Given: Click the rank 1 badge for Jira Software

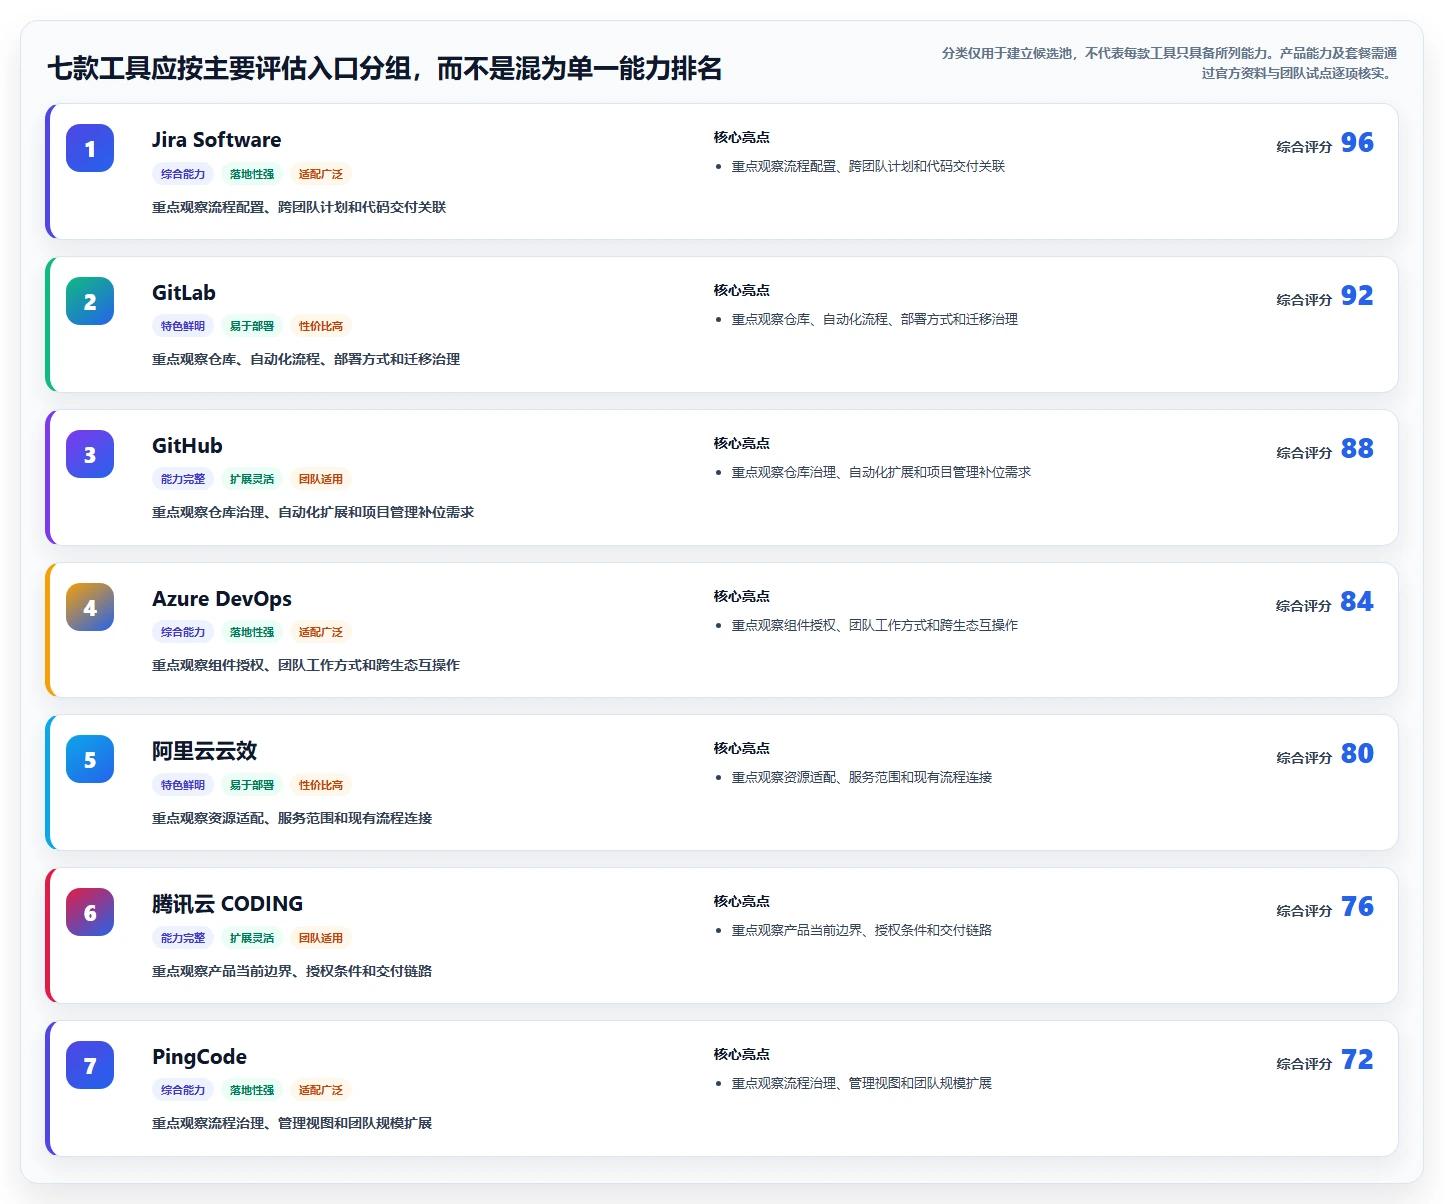Looking at the screenshot, I should point(90,149).
